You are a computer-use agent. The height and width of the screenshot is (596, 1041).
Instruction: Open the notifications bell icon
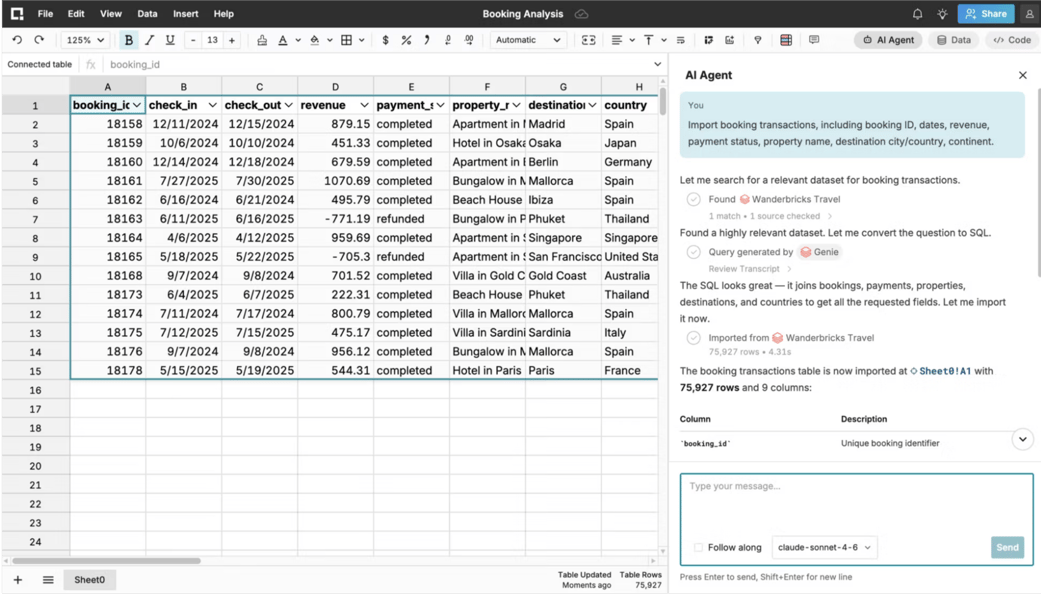pos(918,14)
